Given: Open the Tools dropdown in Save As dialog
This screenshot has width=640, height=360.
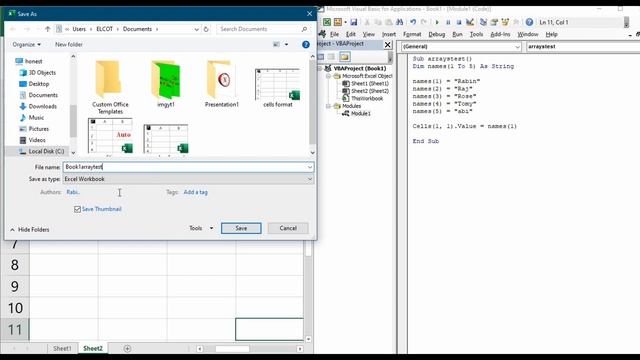Looking at the screenshot, I should click(201, 228).
